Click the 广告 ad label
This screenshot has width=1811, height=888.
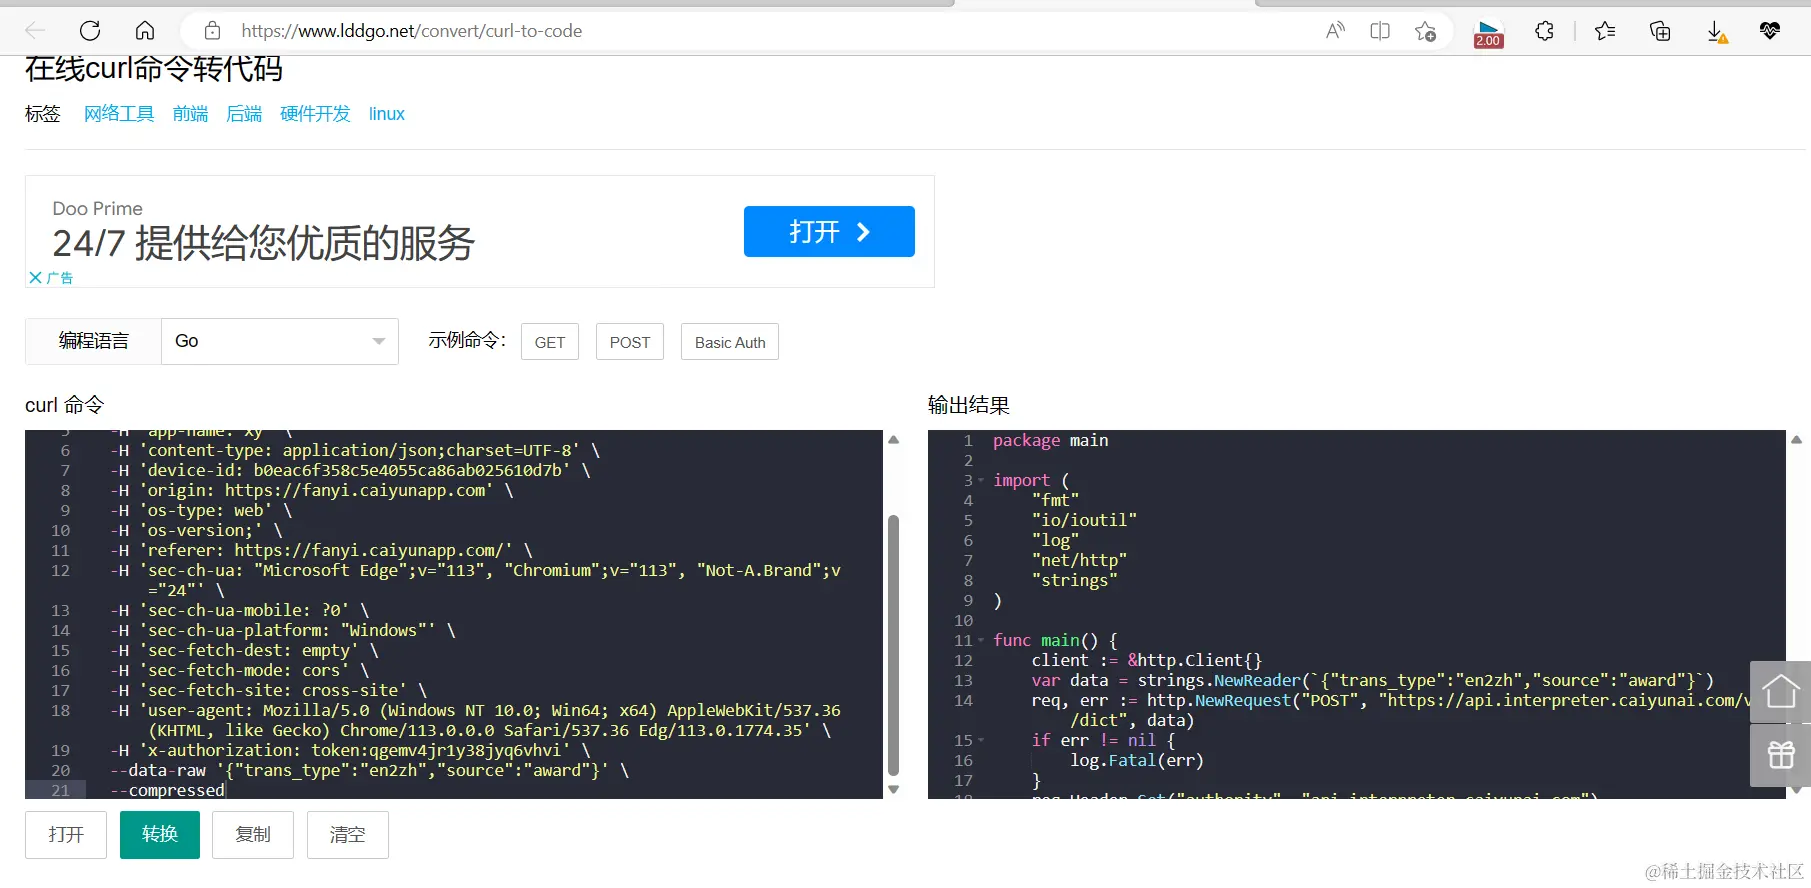pyautogui.click(x=60, y=278)
